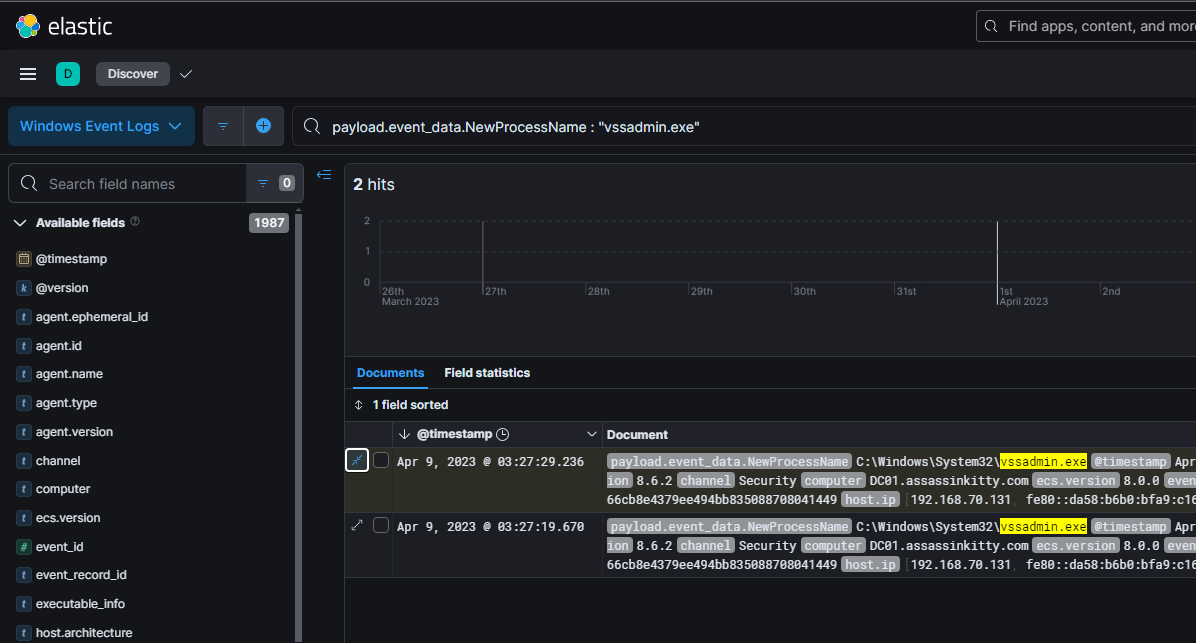Click the Available fields info icon

135,222
